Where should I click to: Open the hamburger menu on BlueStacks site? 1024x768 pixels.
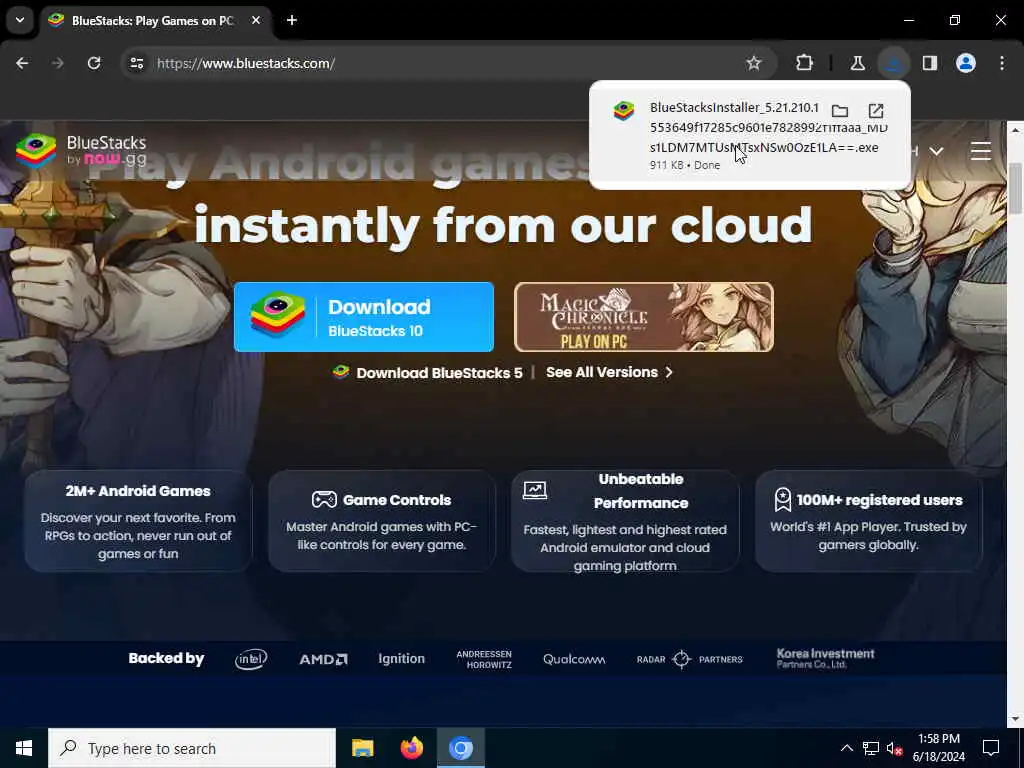[x=980, y=151]
